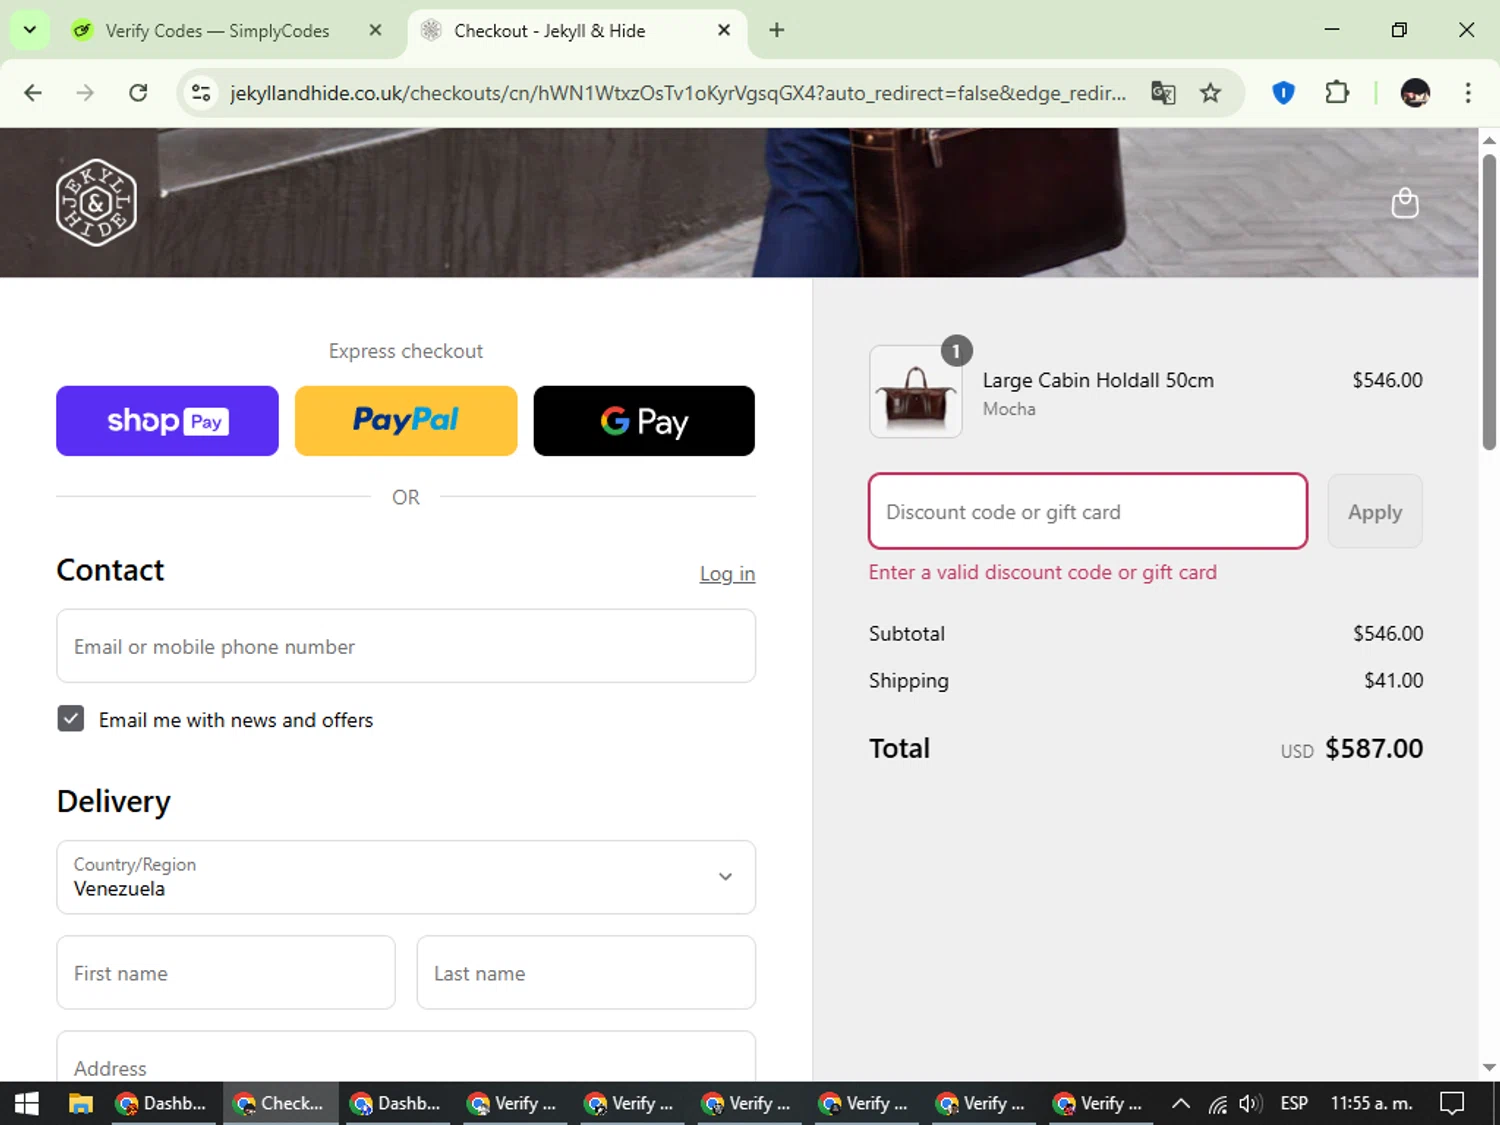Switch to Check... taskbar Chrome window
1500x1125 pixels.
click(279, 1103)
